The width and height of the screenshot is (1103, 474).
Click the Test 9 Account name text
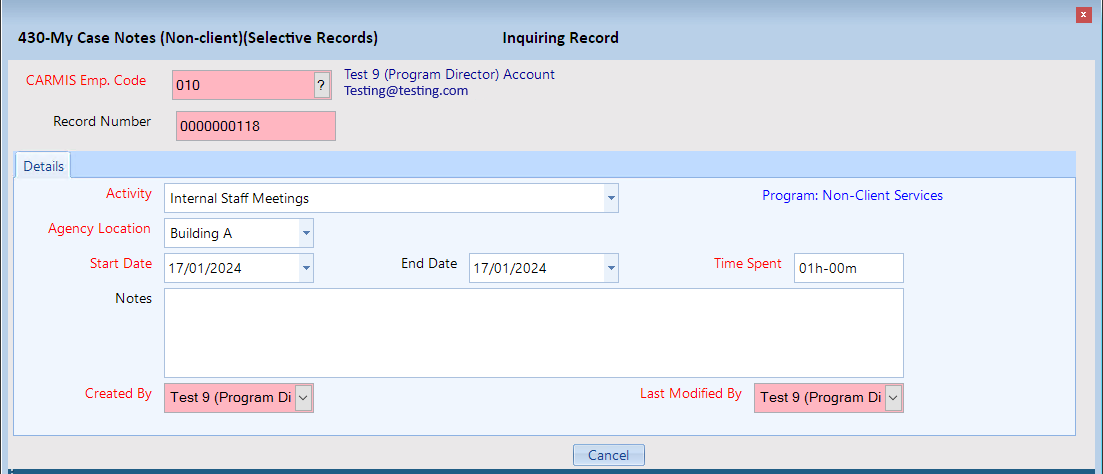tap(449, 75)
